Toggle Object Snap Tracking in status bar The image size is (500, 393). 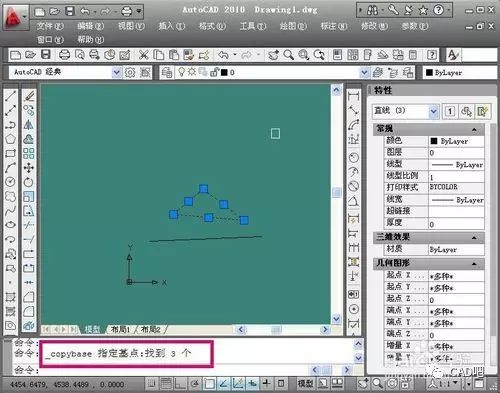pyautogui.click(x=224, y=384)
